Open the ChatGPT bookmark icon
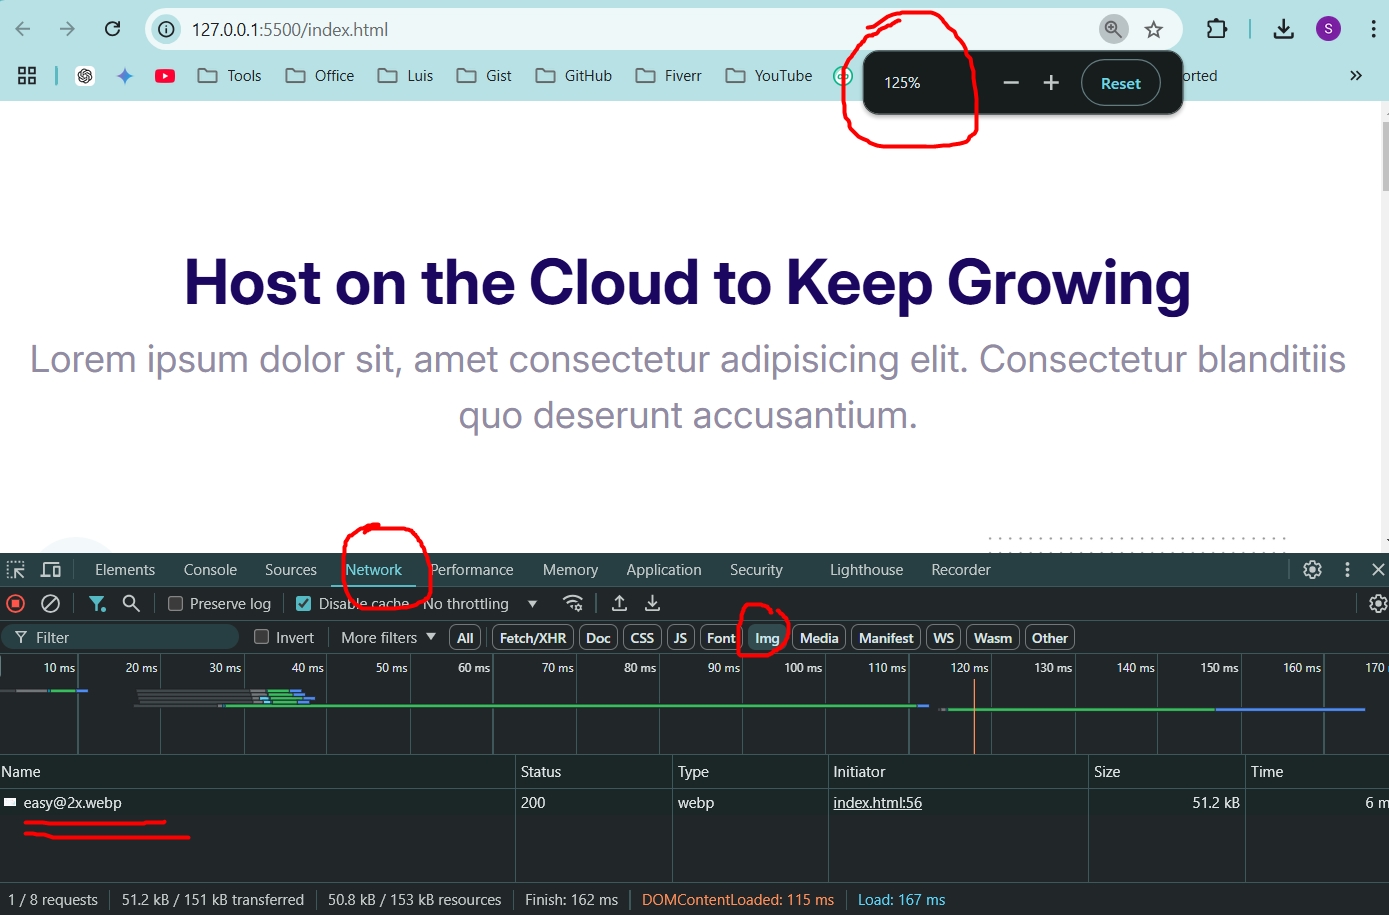Viewport: 1389px width, 915px height. [x=85, y=76]
